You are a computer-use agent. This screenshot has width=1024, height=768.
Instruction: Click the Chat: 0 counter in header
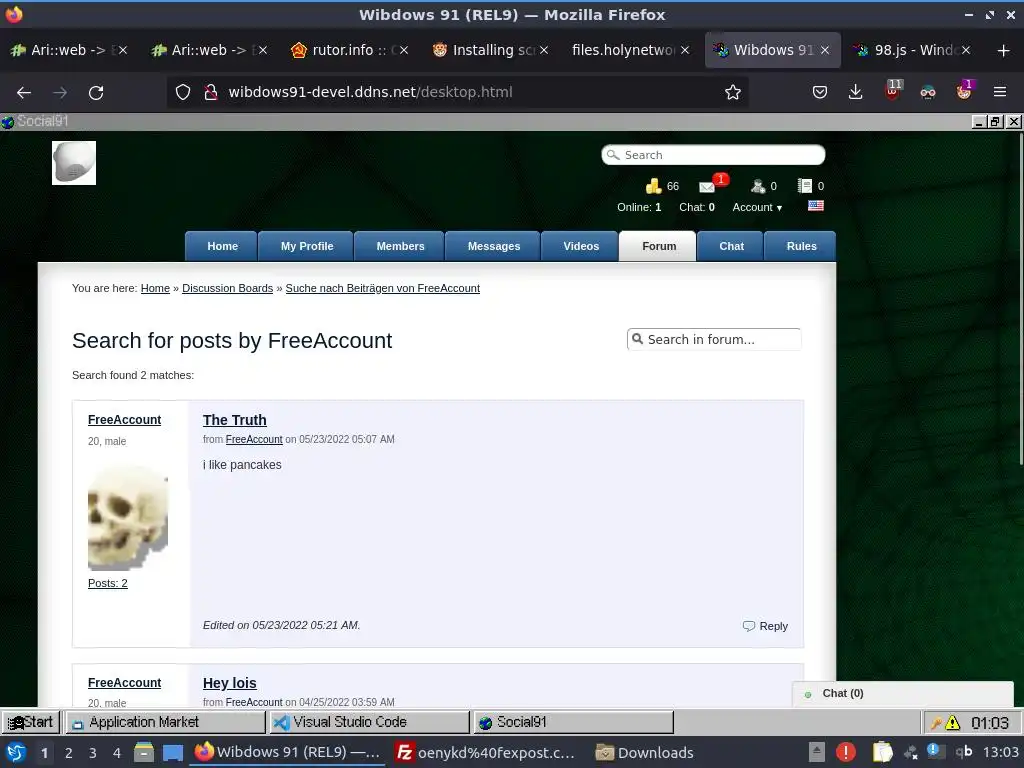pyautogui.click(x=697, y=207)
